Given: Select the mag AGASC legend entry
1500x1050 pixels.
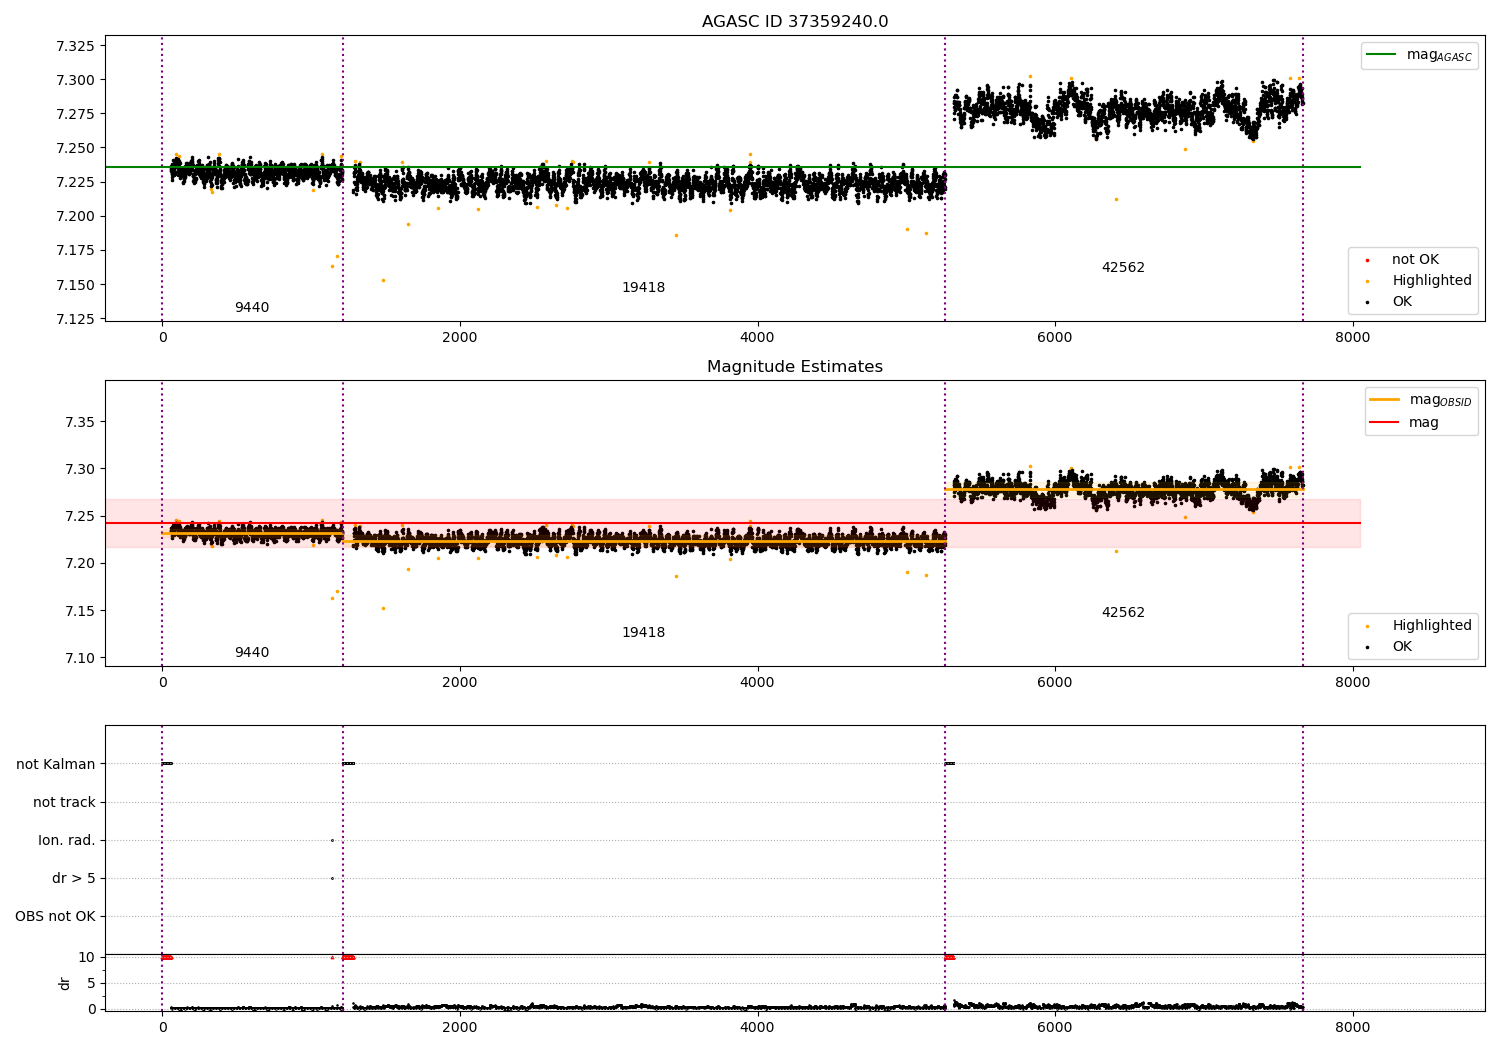Looking at the screenshot, I should point(1419,56).
